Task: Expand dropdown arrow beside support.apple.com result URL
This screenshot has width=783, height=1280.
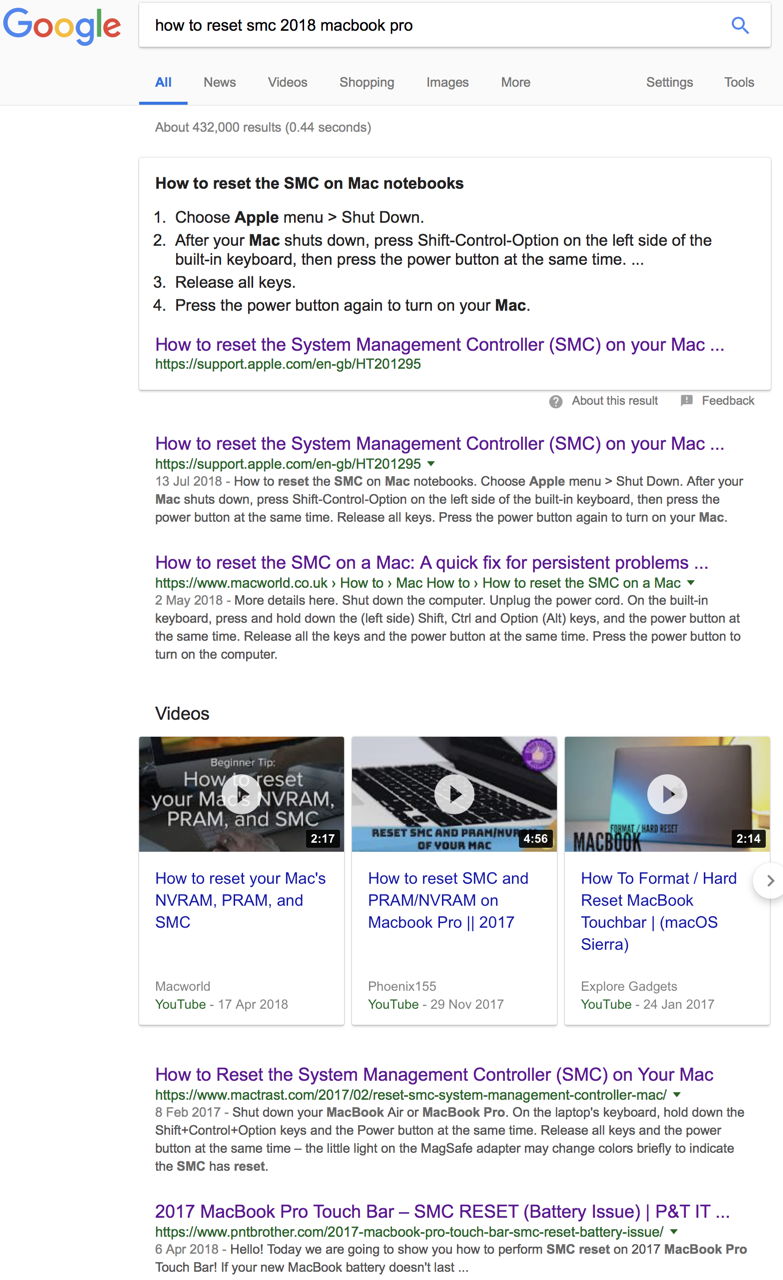Action: pyautogui.click(x=431, y=464)
